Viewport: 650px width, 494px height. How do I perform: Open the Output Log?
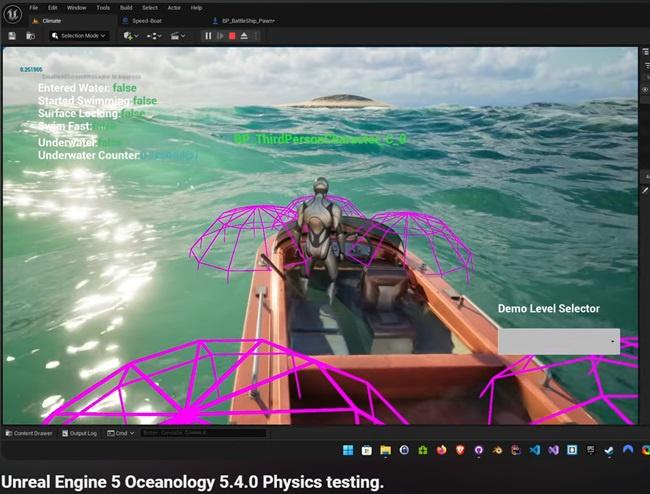[x=79, y=433]
